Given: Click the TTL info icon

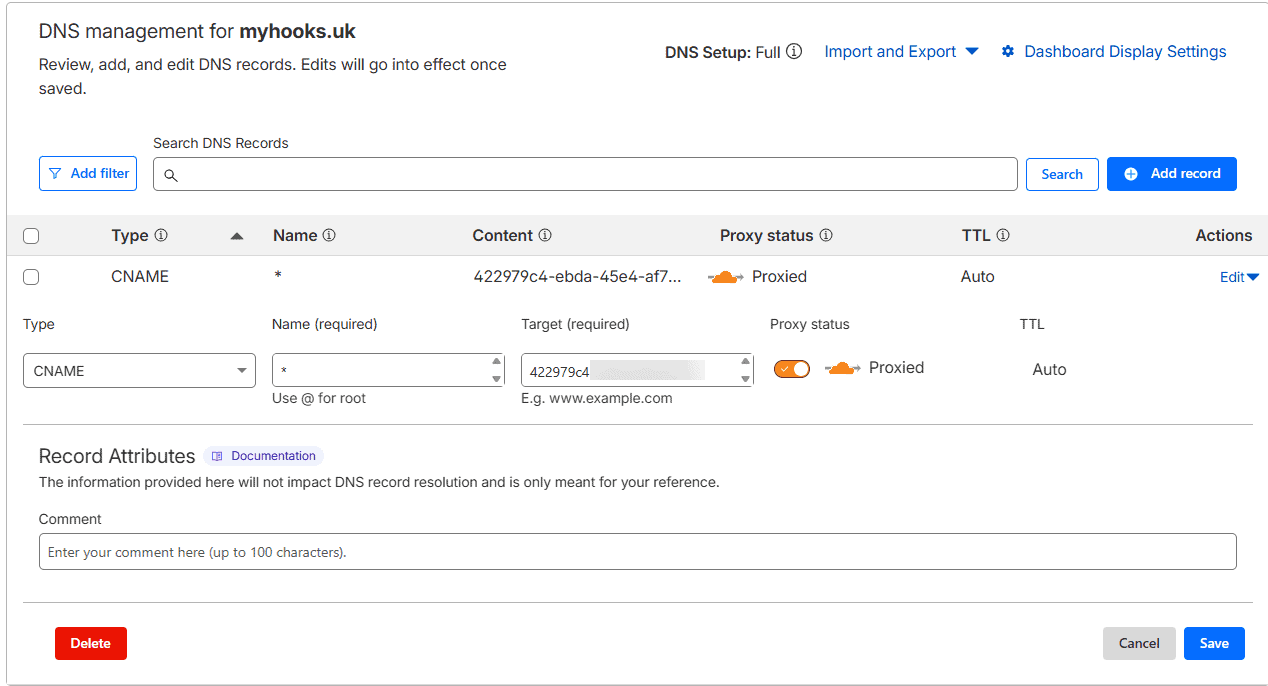Looking at the screenshot, I should pos(1004,235).
